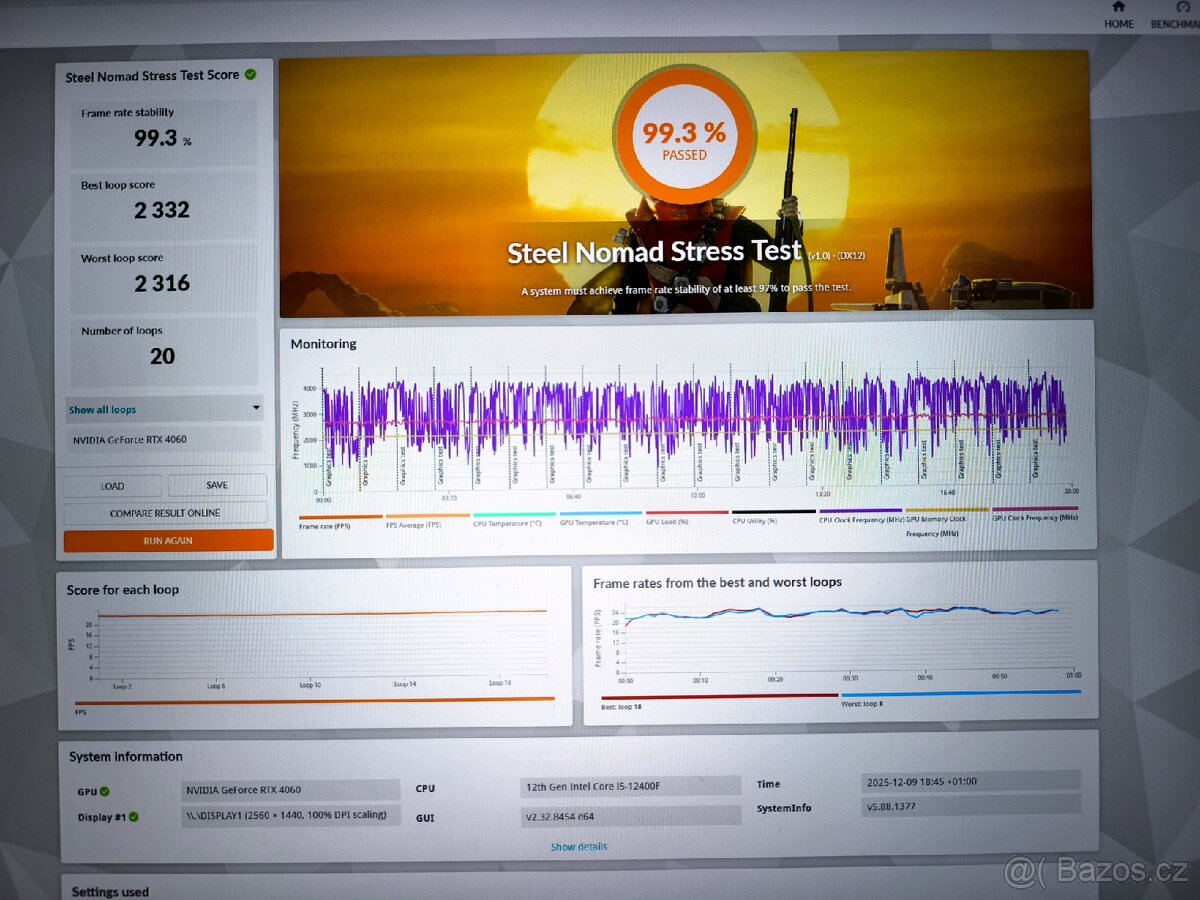This screenshot has width=1200, height=900.
Task: Expand system info via Show details
Action: 578,847
